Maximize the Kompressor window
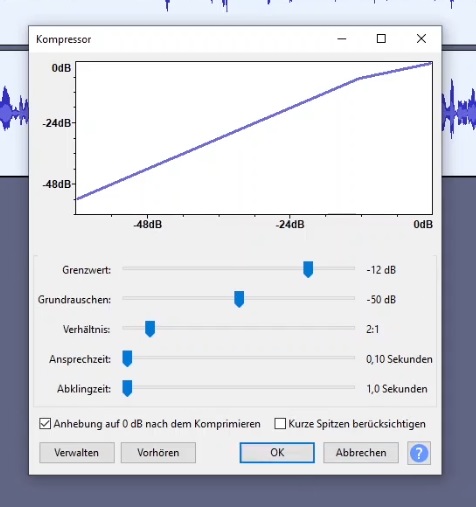 (x=381, y=39)
